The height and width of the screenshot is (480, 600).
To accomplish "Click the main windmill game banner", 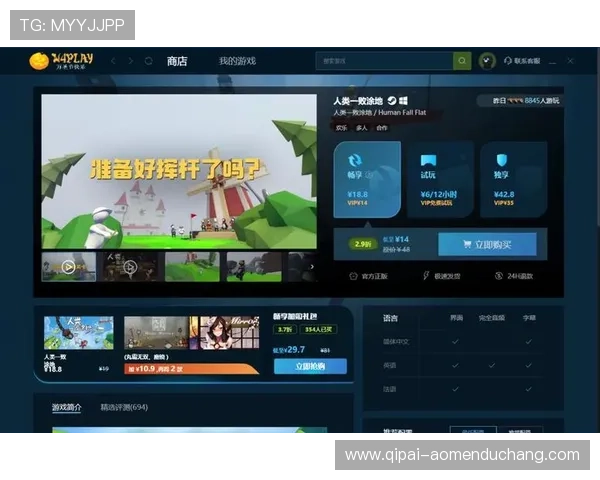I will point(179,171).
